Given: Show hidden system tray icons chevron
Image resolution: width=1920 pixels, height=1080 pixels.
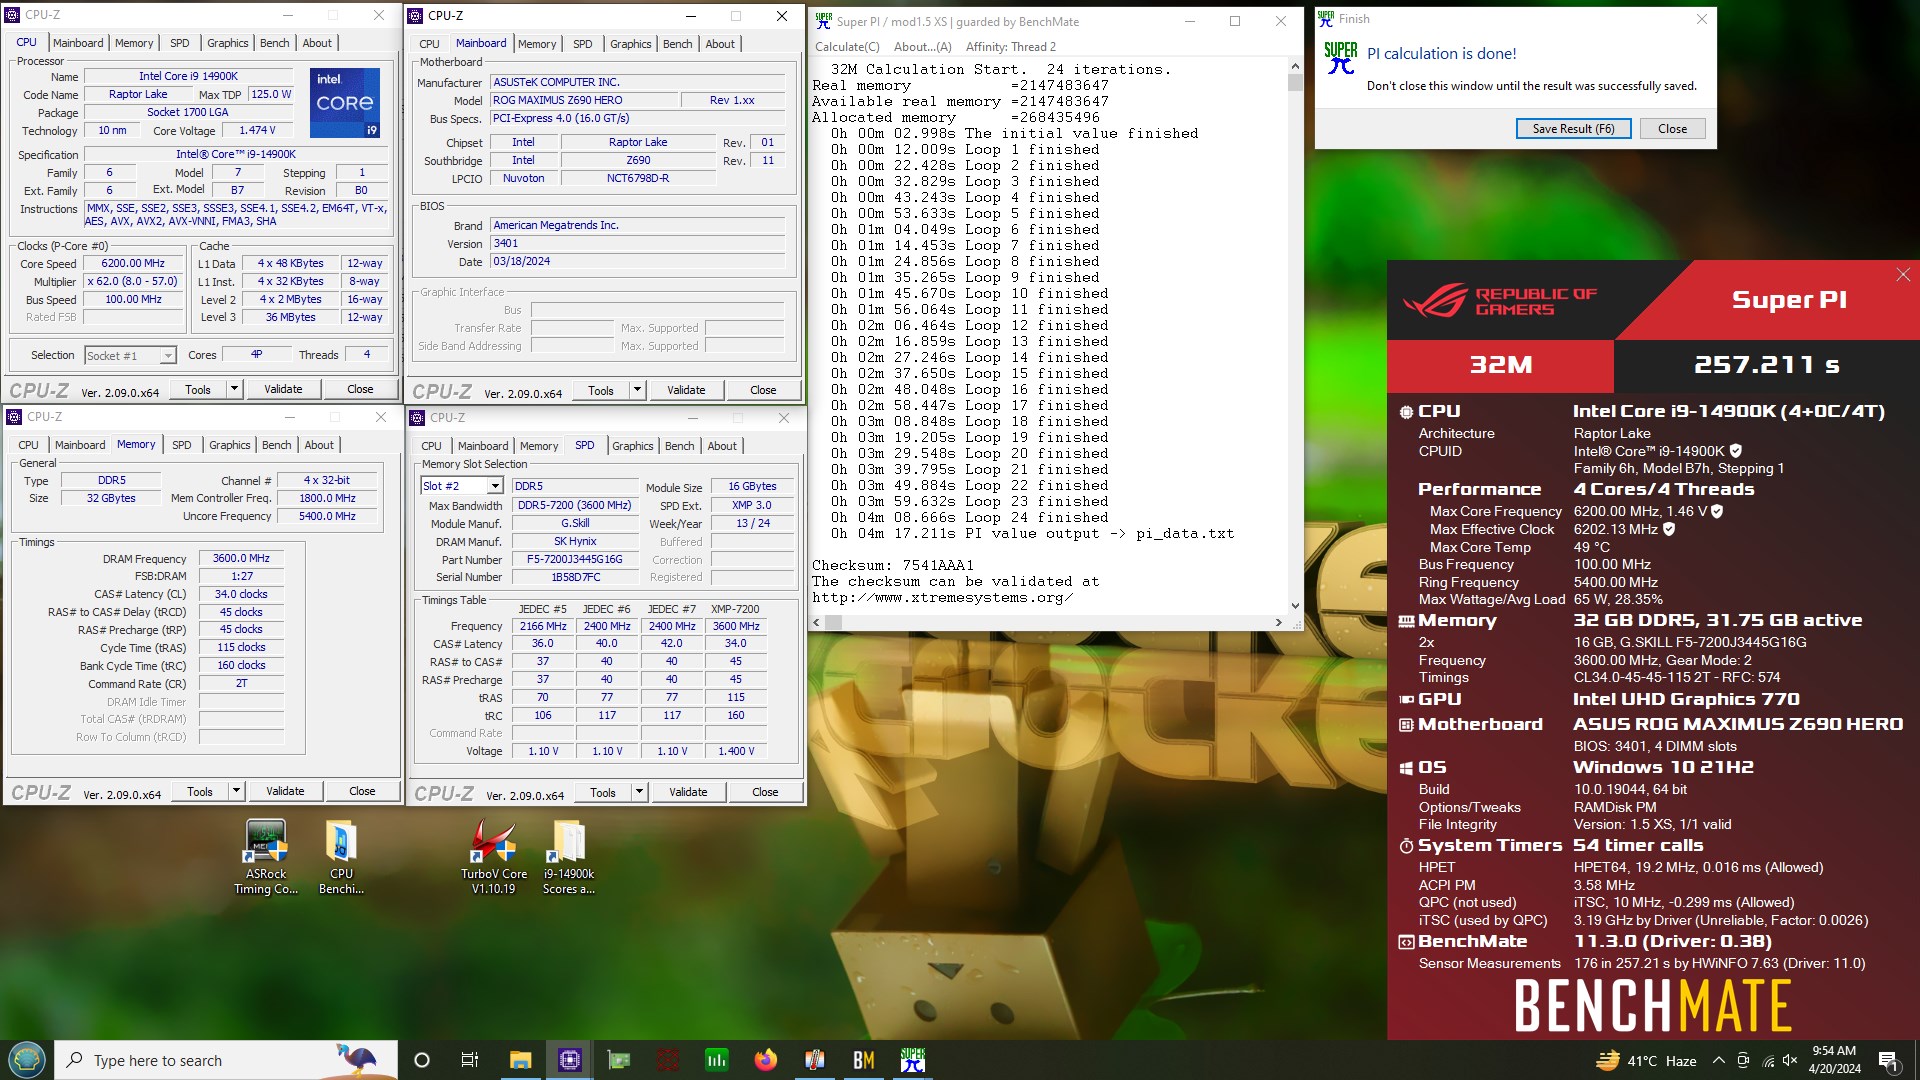Looking at the screenshot, I should [1718, 1061].
